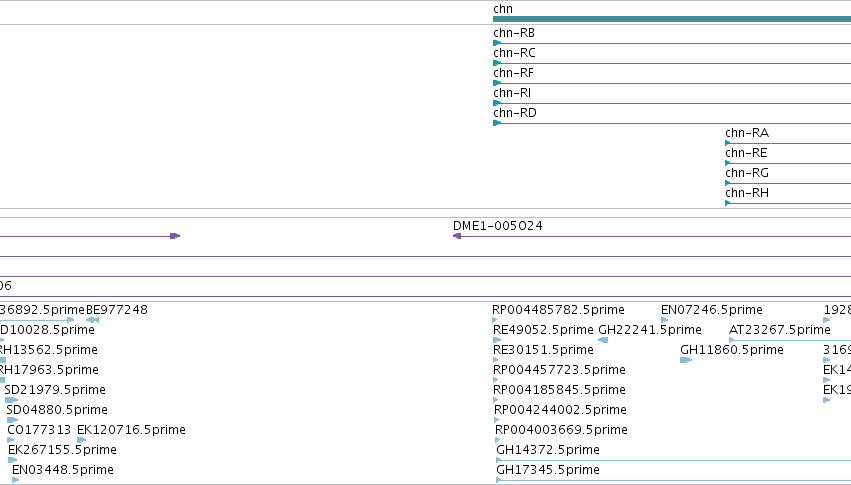Click the chn-RB transcript start arrow
851x485 pixels.
coord(497,43)
